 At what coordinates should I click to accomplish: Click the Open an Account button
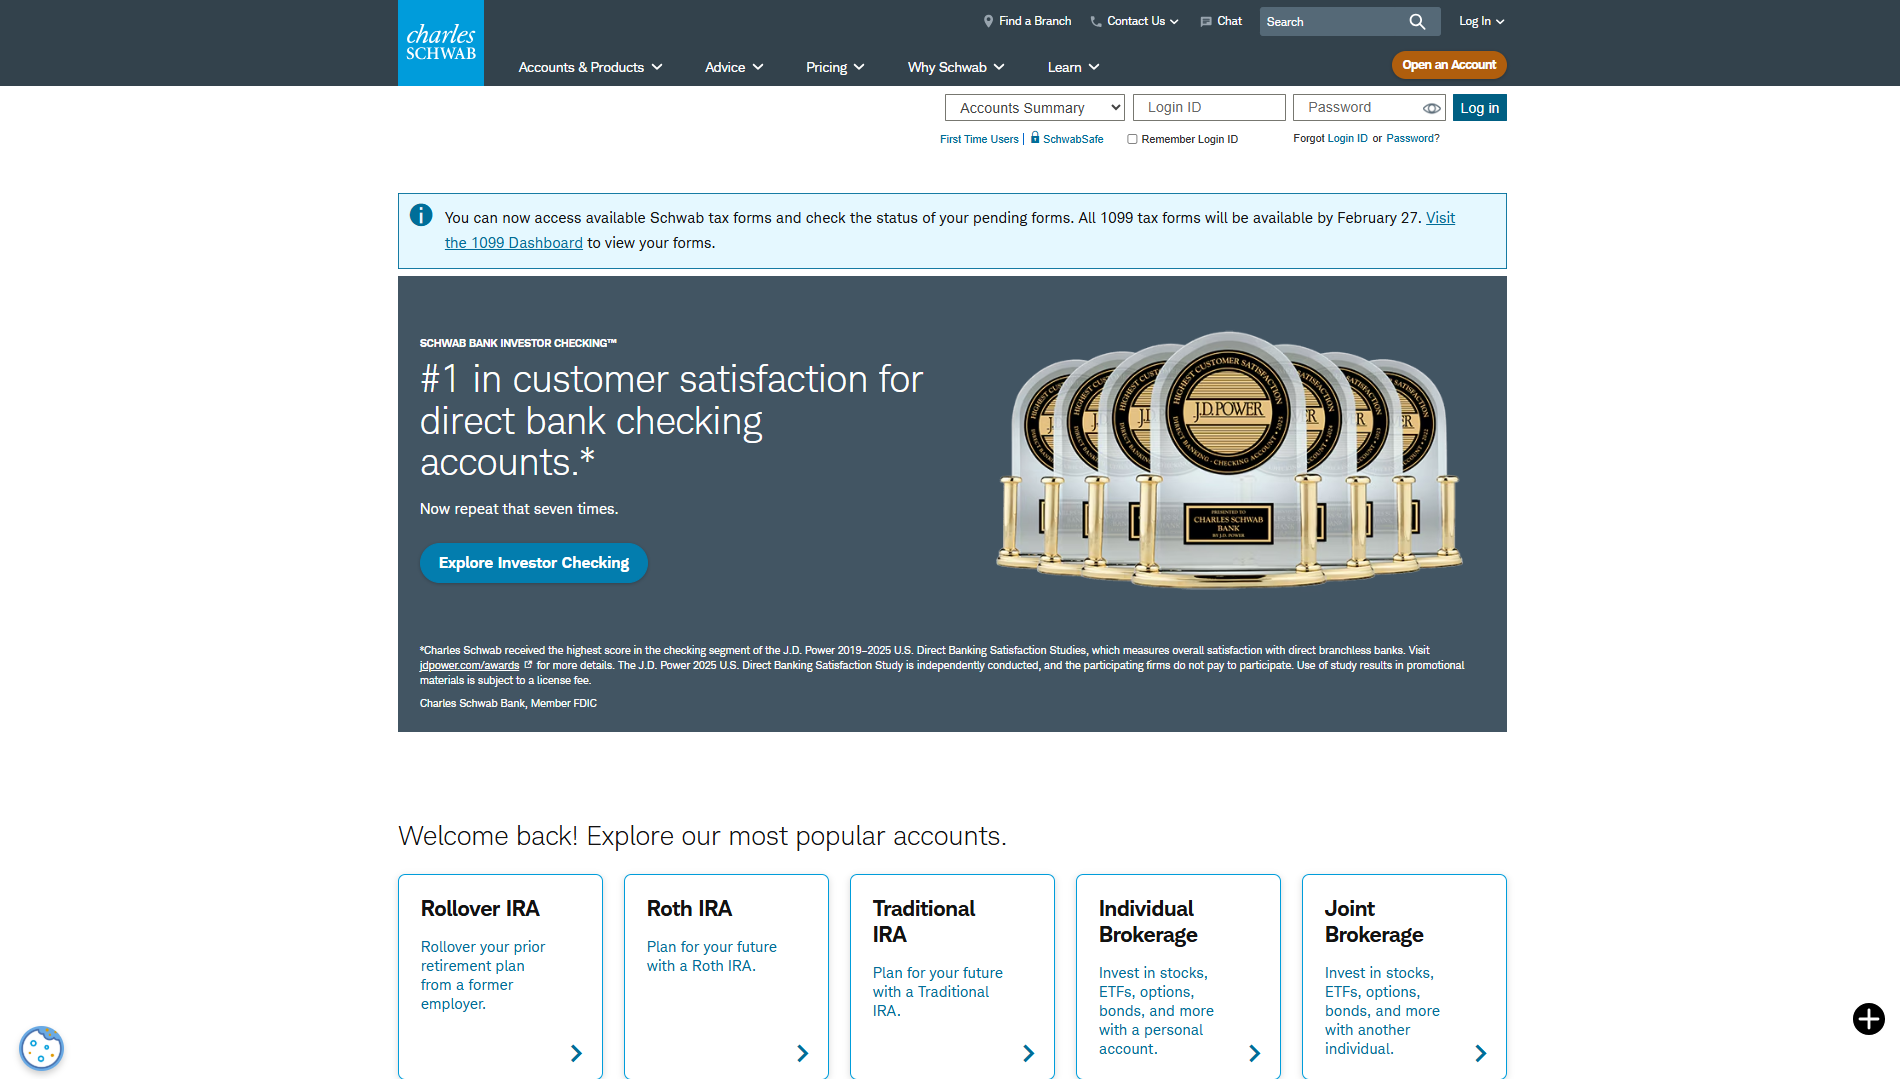pos(1449,65)
